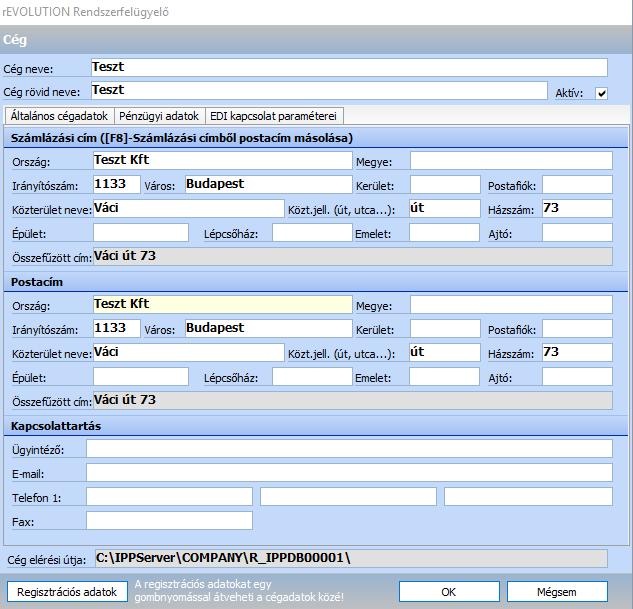
Task: Open EDI kapcsolat paraméterei tab
Action: (x=273, y=116)
